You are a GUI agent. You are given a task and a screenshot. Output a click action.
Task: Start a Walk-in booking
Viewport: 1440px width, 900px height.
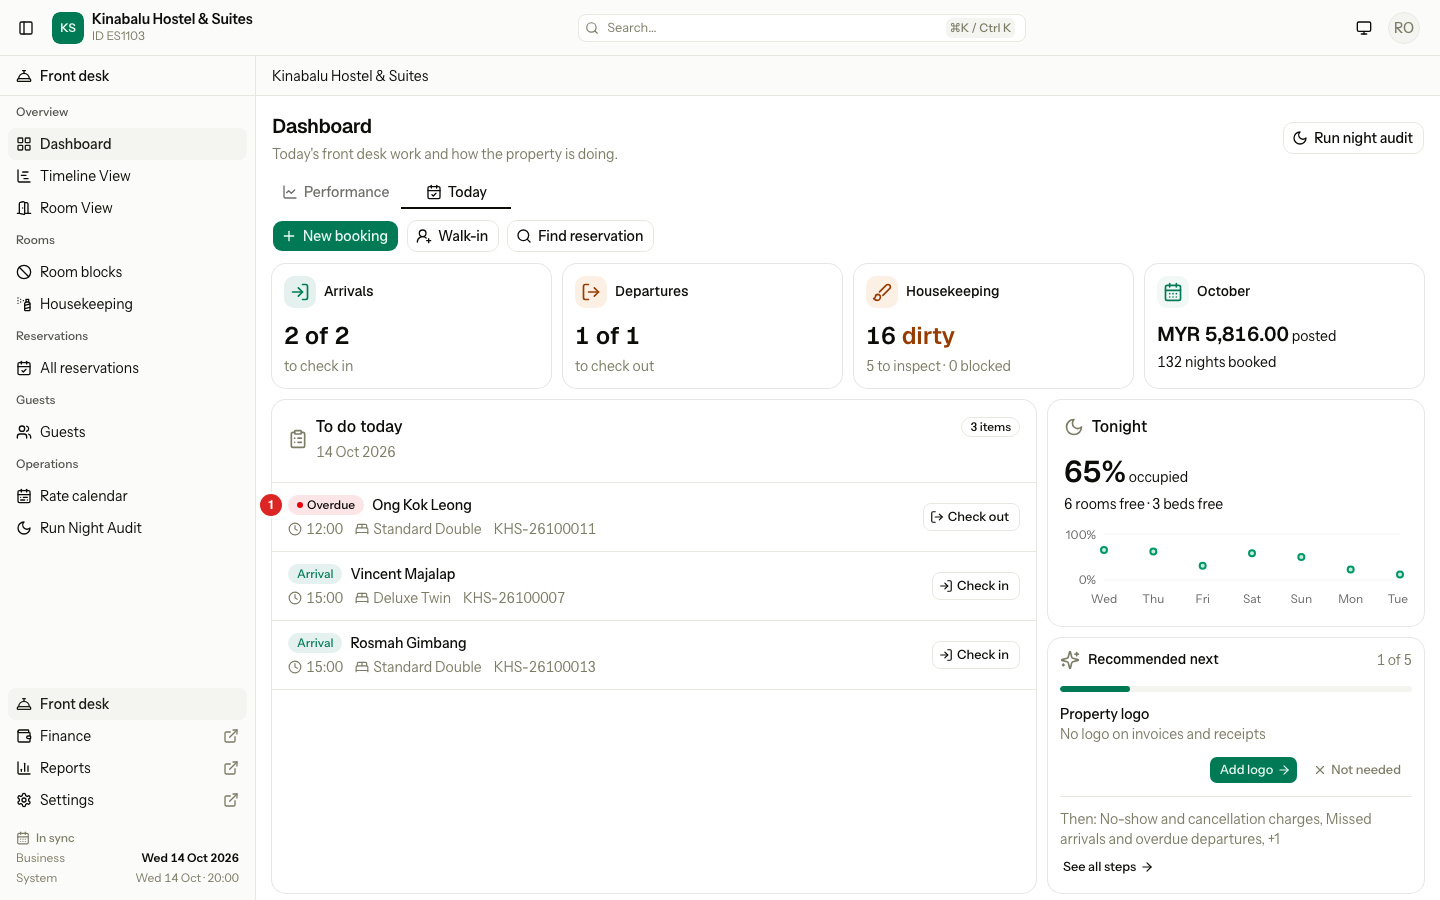[x=453, y=236]
